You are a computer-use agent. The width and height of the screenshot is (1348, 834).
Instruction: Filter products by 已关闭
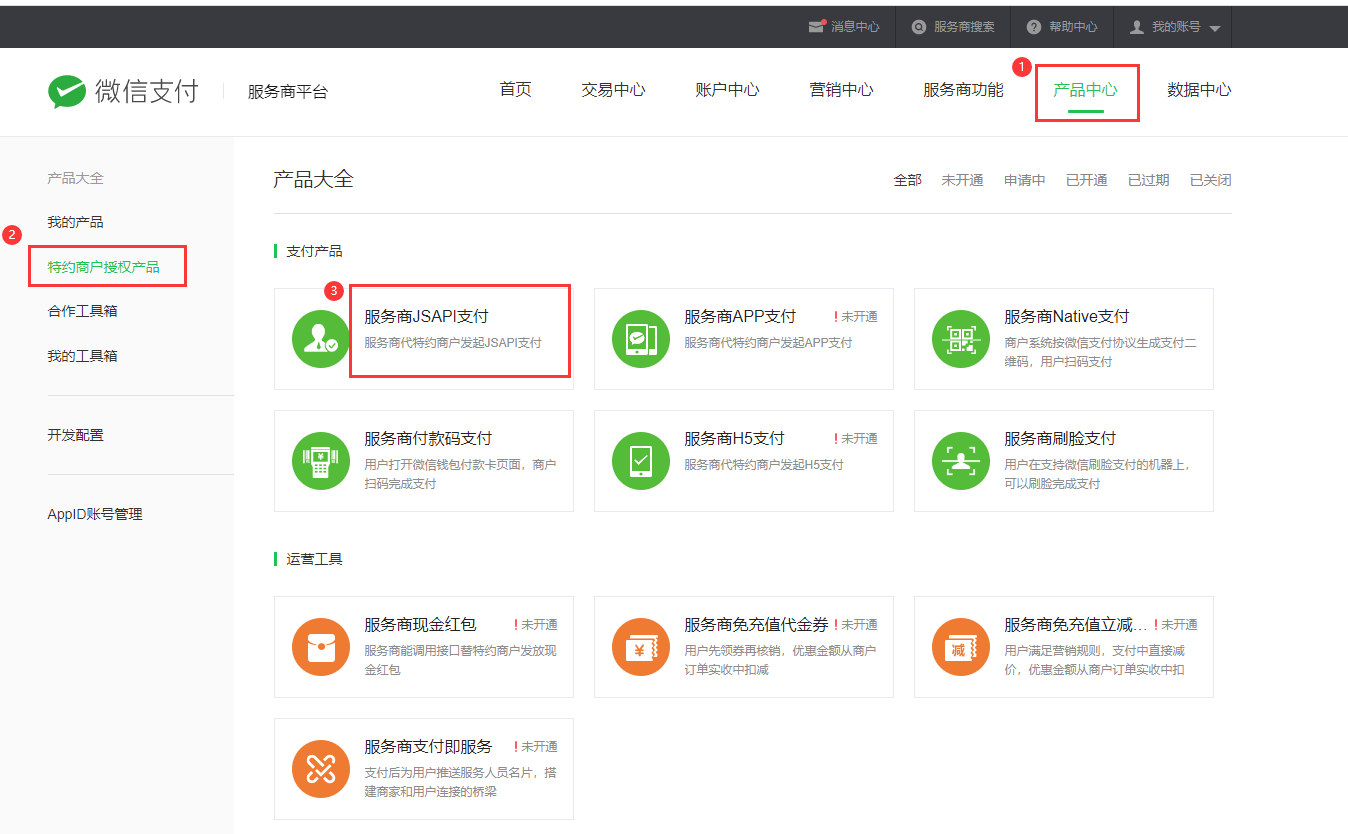click(1210, 180)
